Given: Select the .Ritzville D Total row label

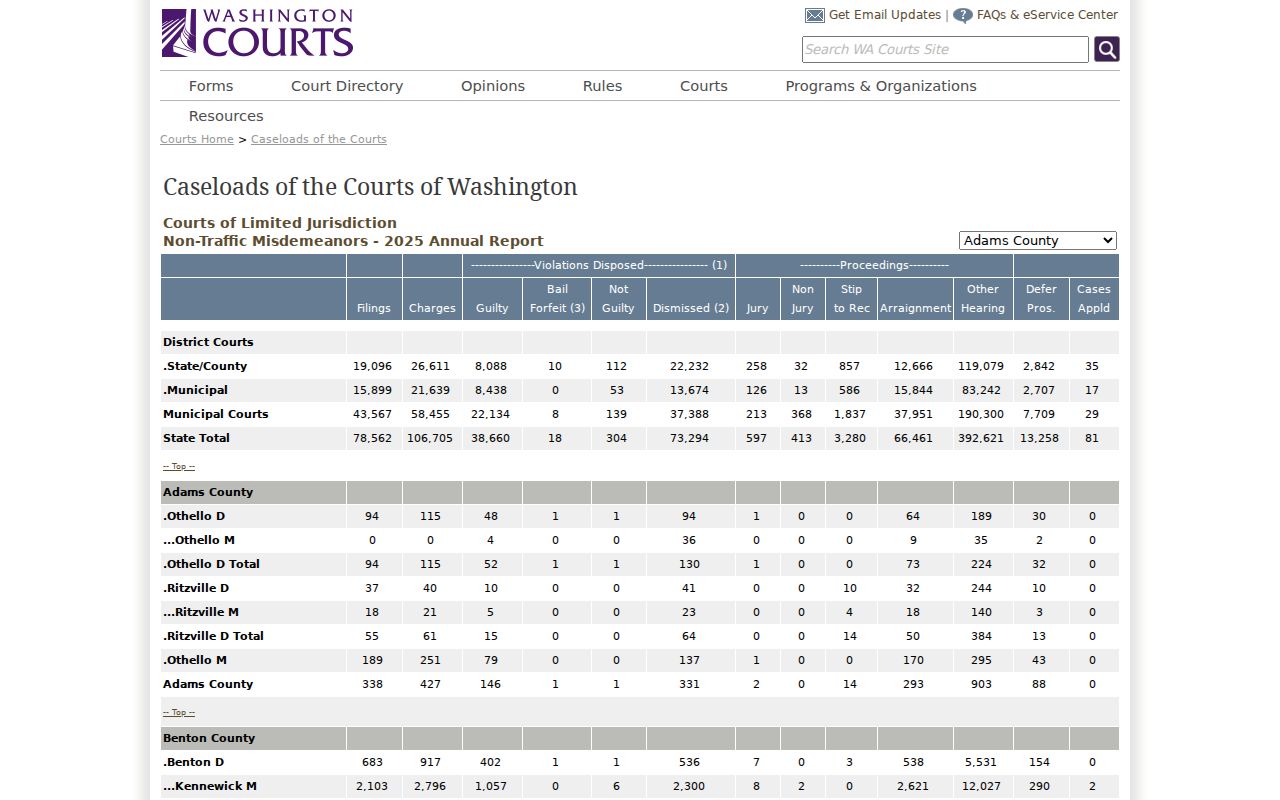Looking at the screenshot, I should coord(213,636).
